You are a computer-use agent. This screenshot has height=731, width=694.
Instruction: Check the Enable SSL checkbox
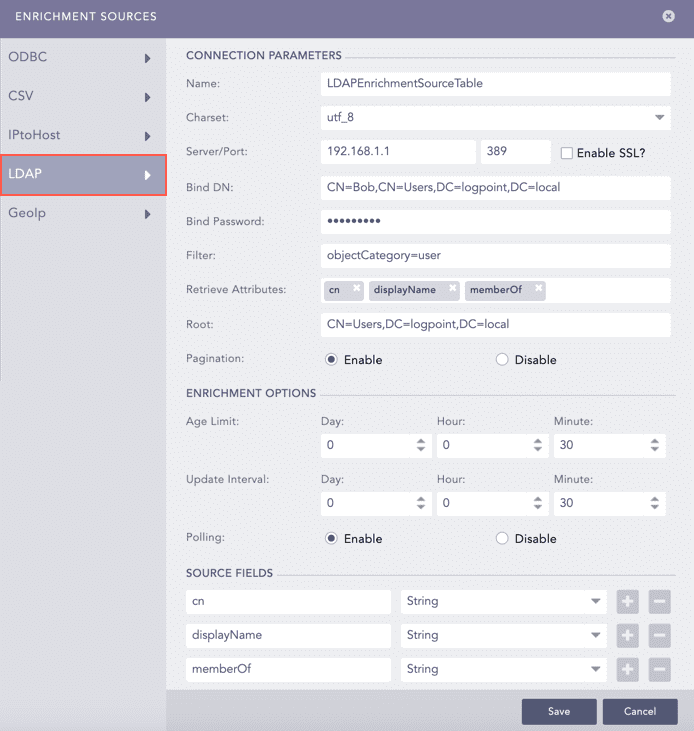tap(567, 153)
